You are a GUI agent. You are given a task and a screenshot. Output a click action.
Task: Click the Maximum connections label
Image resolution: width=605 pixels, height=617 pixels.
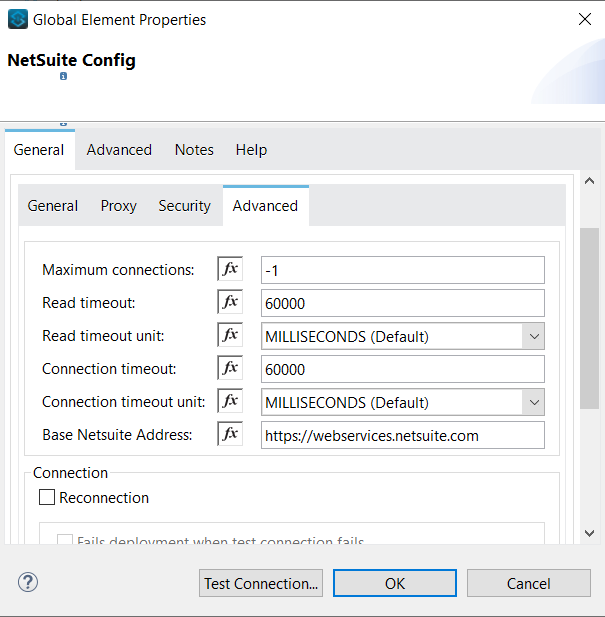tap(118, 270)
